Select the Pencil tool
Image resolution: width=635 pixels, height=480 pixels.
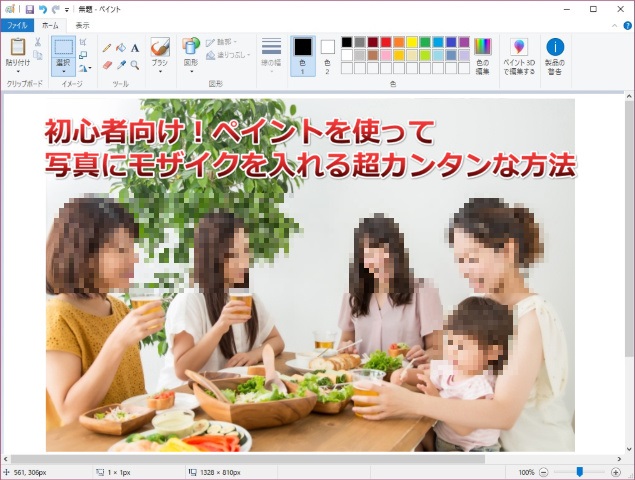[107, 48]
